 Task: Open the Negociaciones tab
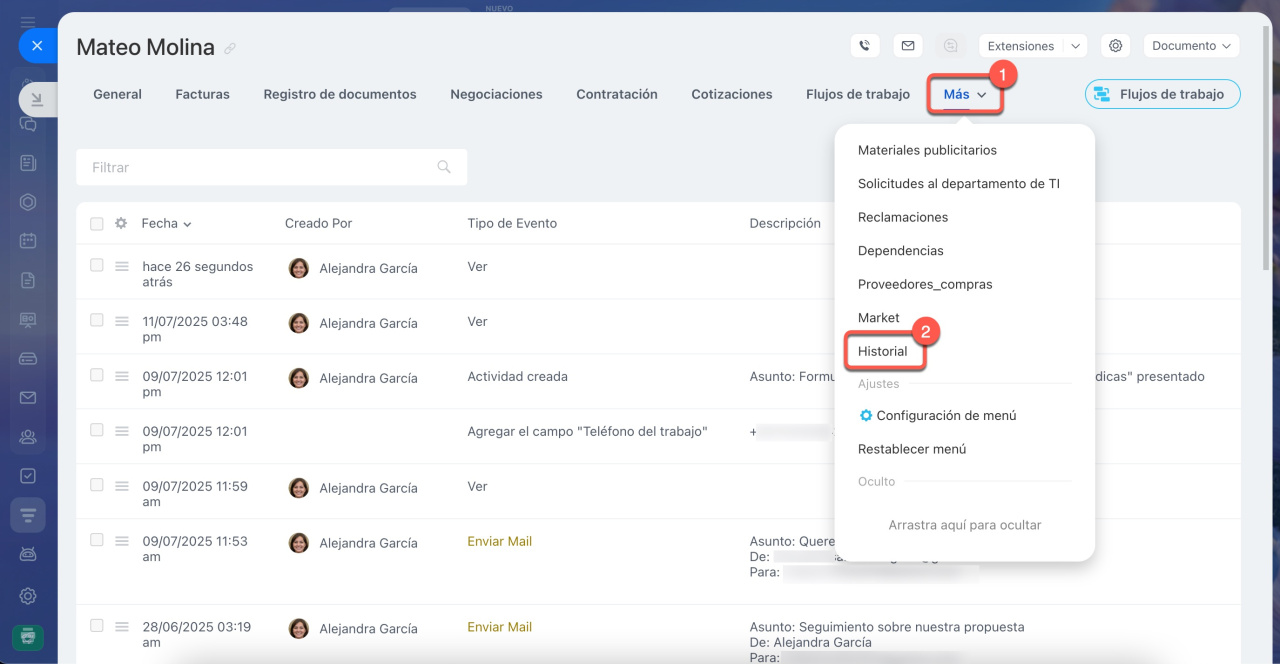click(496, 94)
